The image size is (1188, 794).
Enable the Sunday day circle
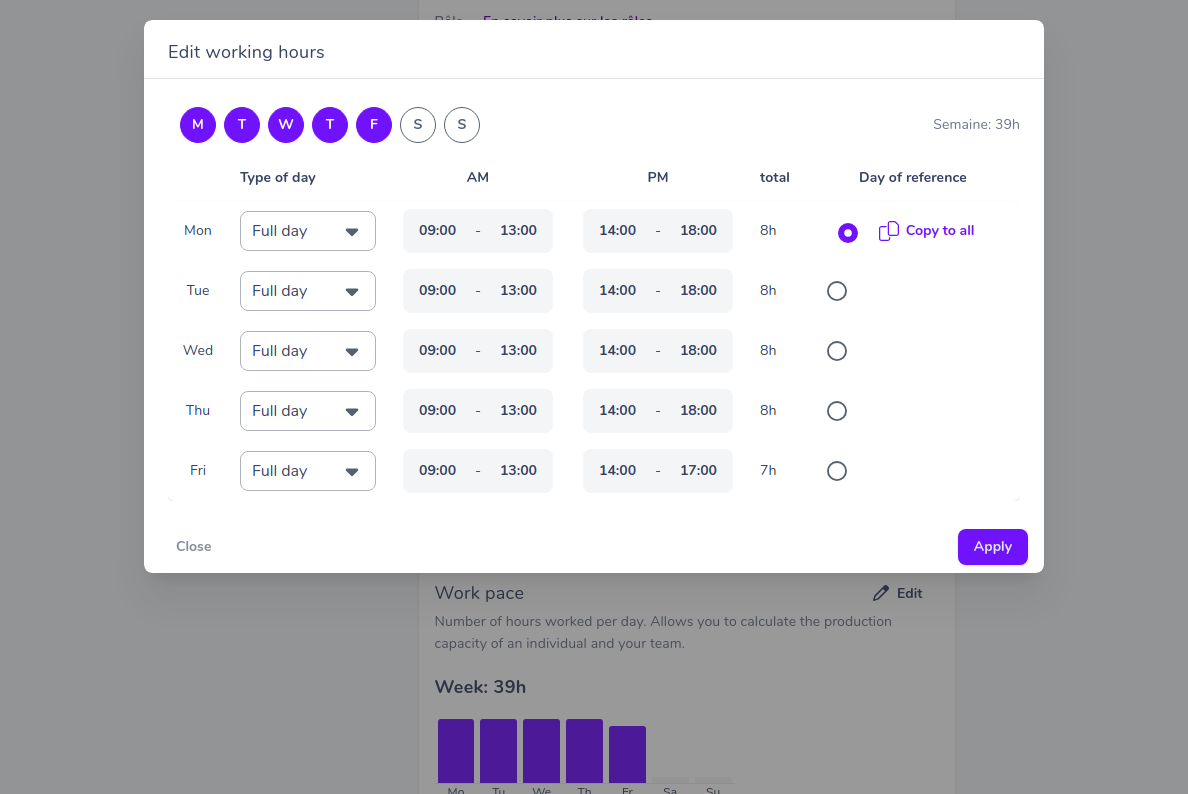coord(461,125)
